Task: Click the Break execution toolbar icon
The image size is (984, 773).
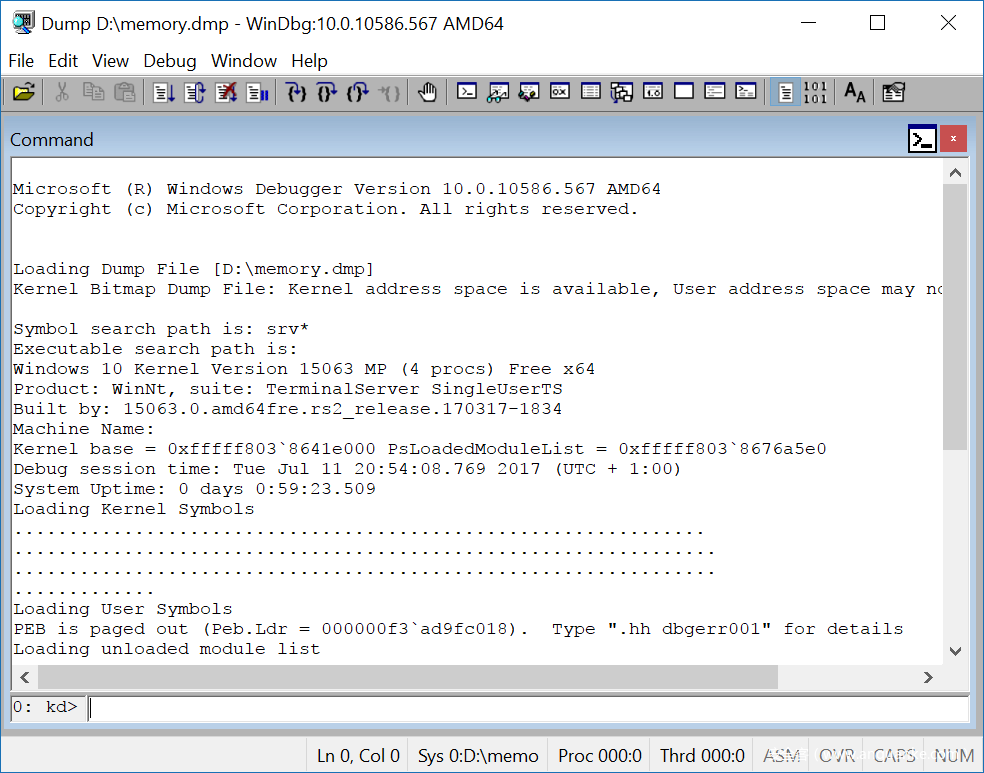Action: click(x=257, y=93)
